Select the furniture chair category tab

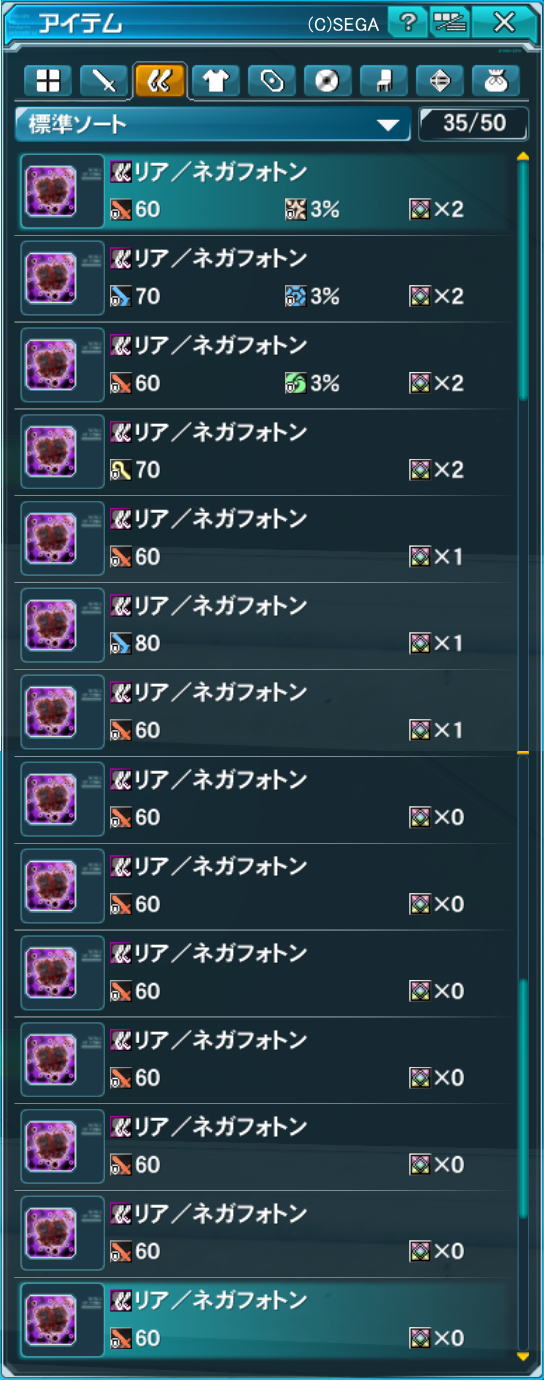pyautogui.click(x=383, y=81)
